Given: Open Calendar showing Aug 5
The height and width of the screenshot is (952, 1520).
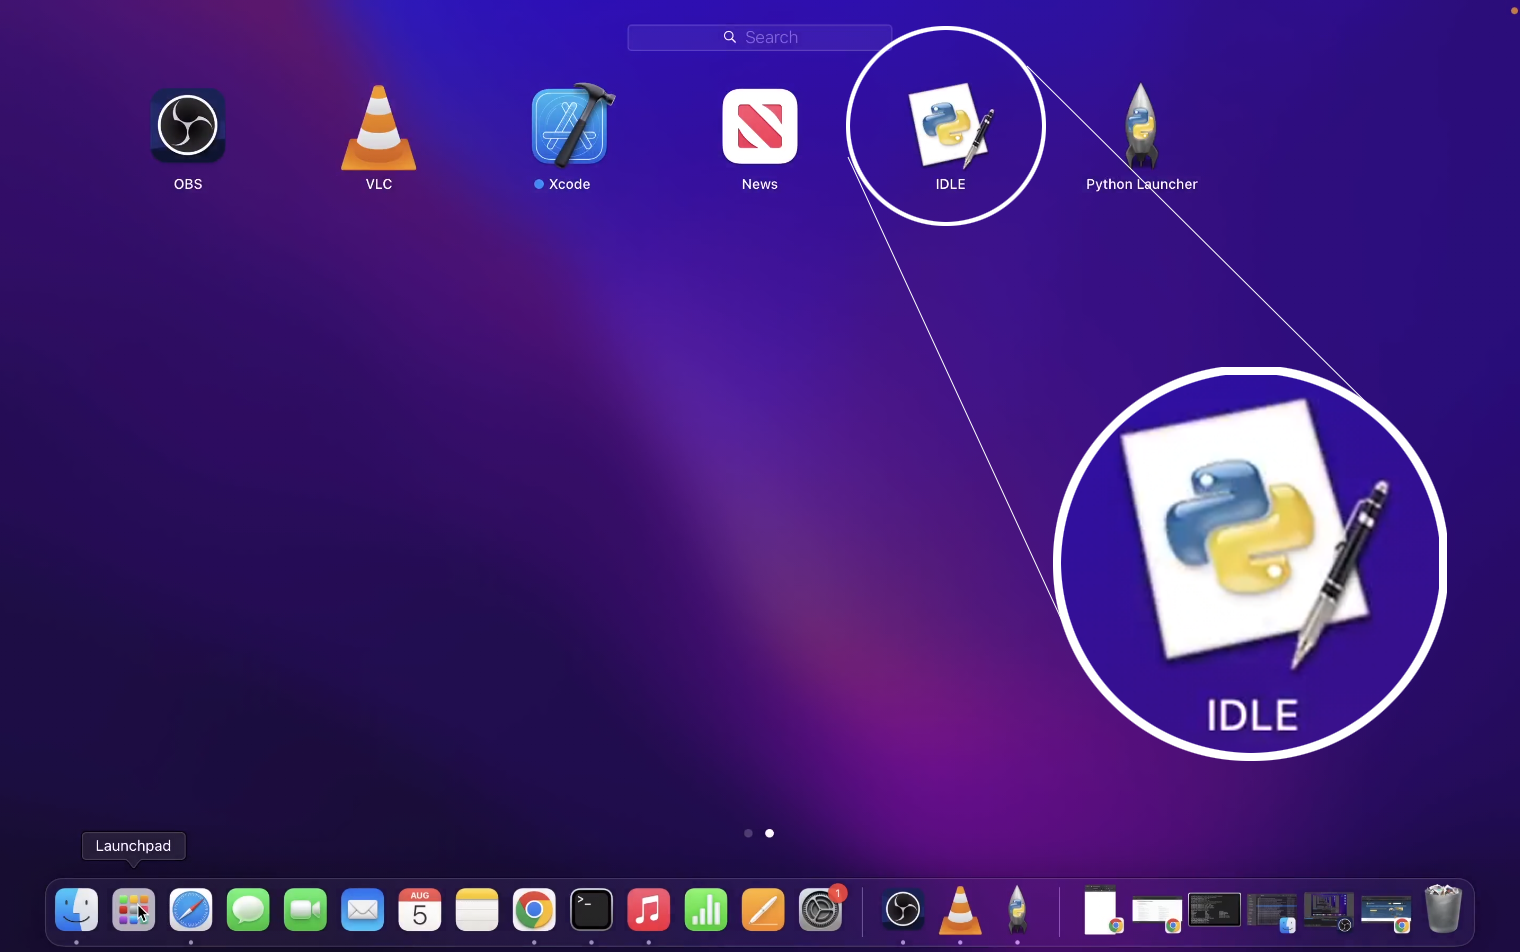Looking at the screenshot, I should point(420,910).
